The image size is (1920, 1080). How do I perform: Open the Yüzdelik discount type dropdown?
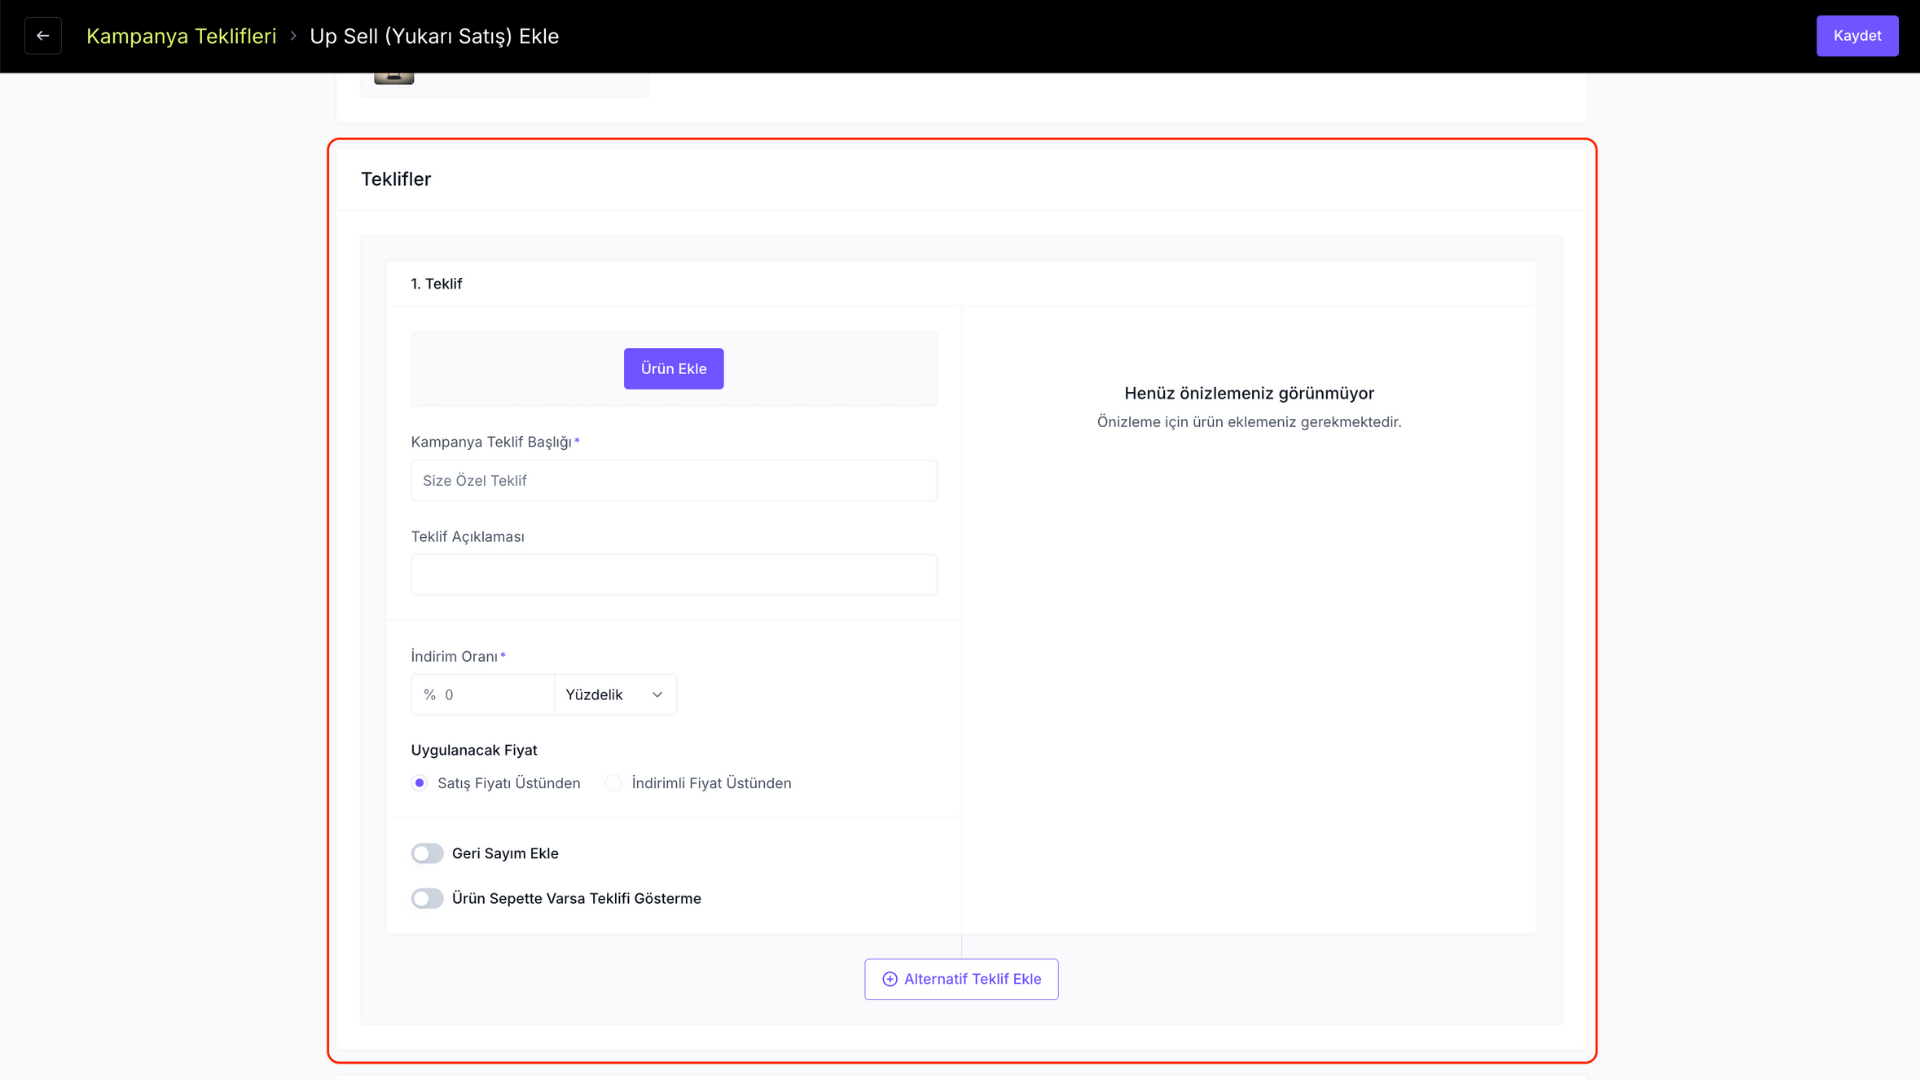tap(615, 695)
